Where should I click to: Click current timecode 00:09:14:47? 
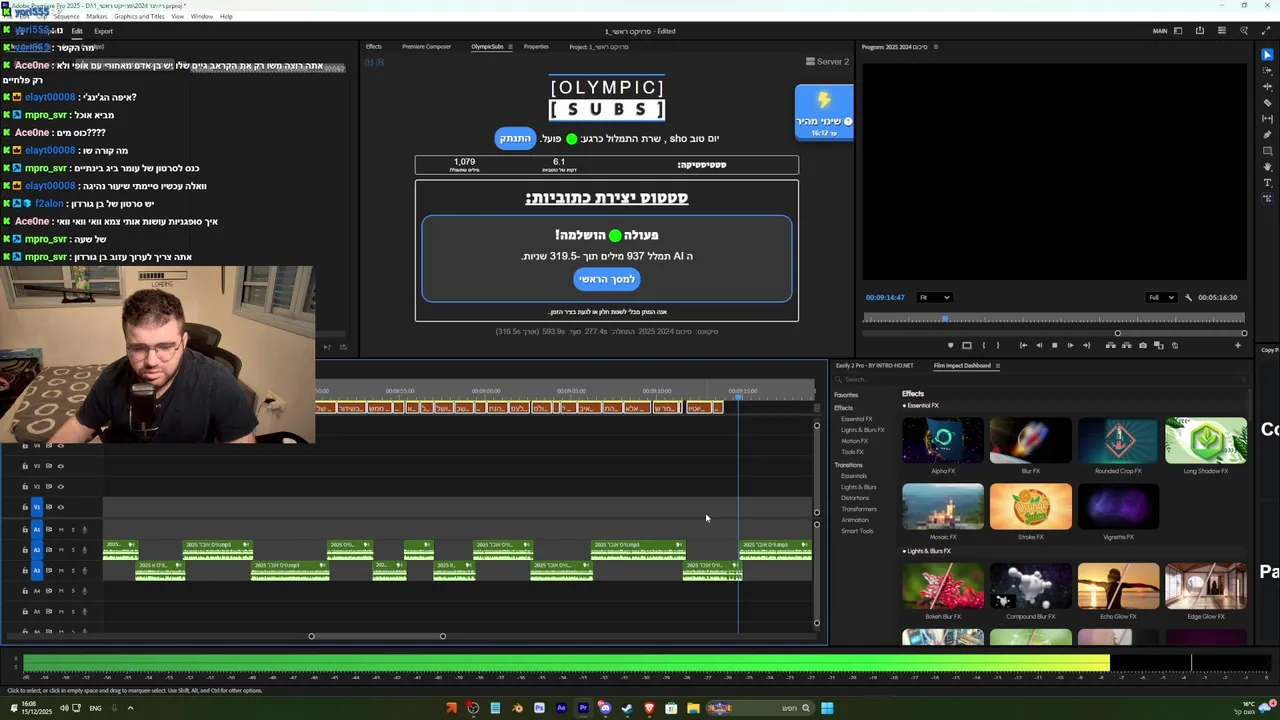[885, 297]
